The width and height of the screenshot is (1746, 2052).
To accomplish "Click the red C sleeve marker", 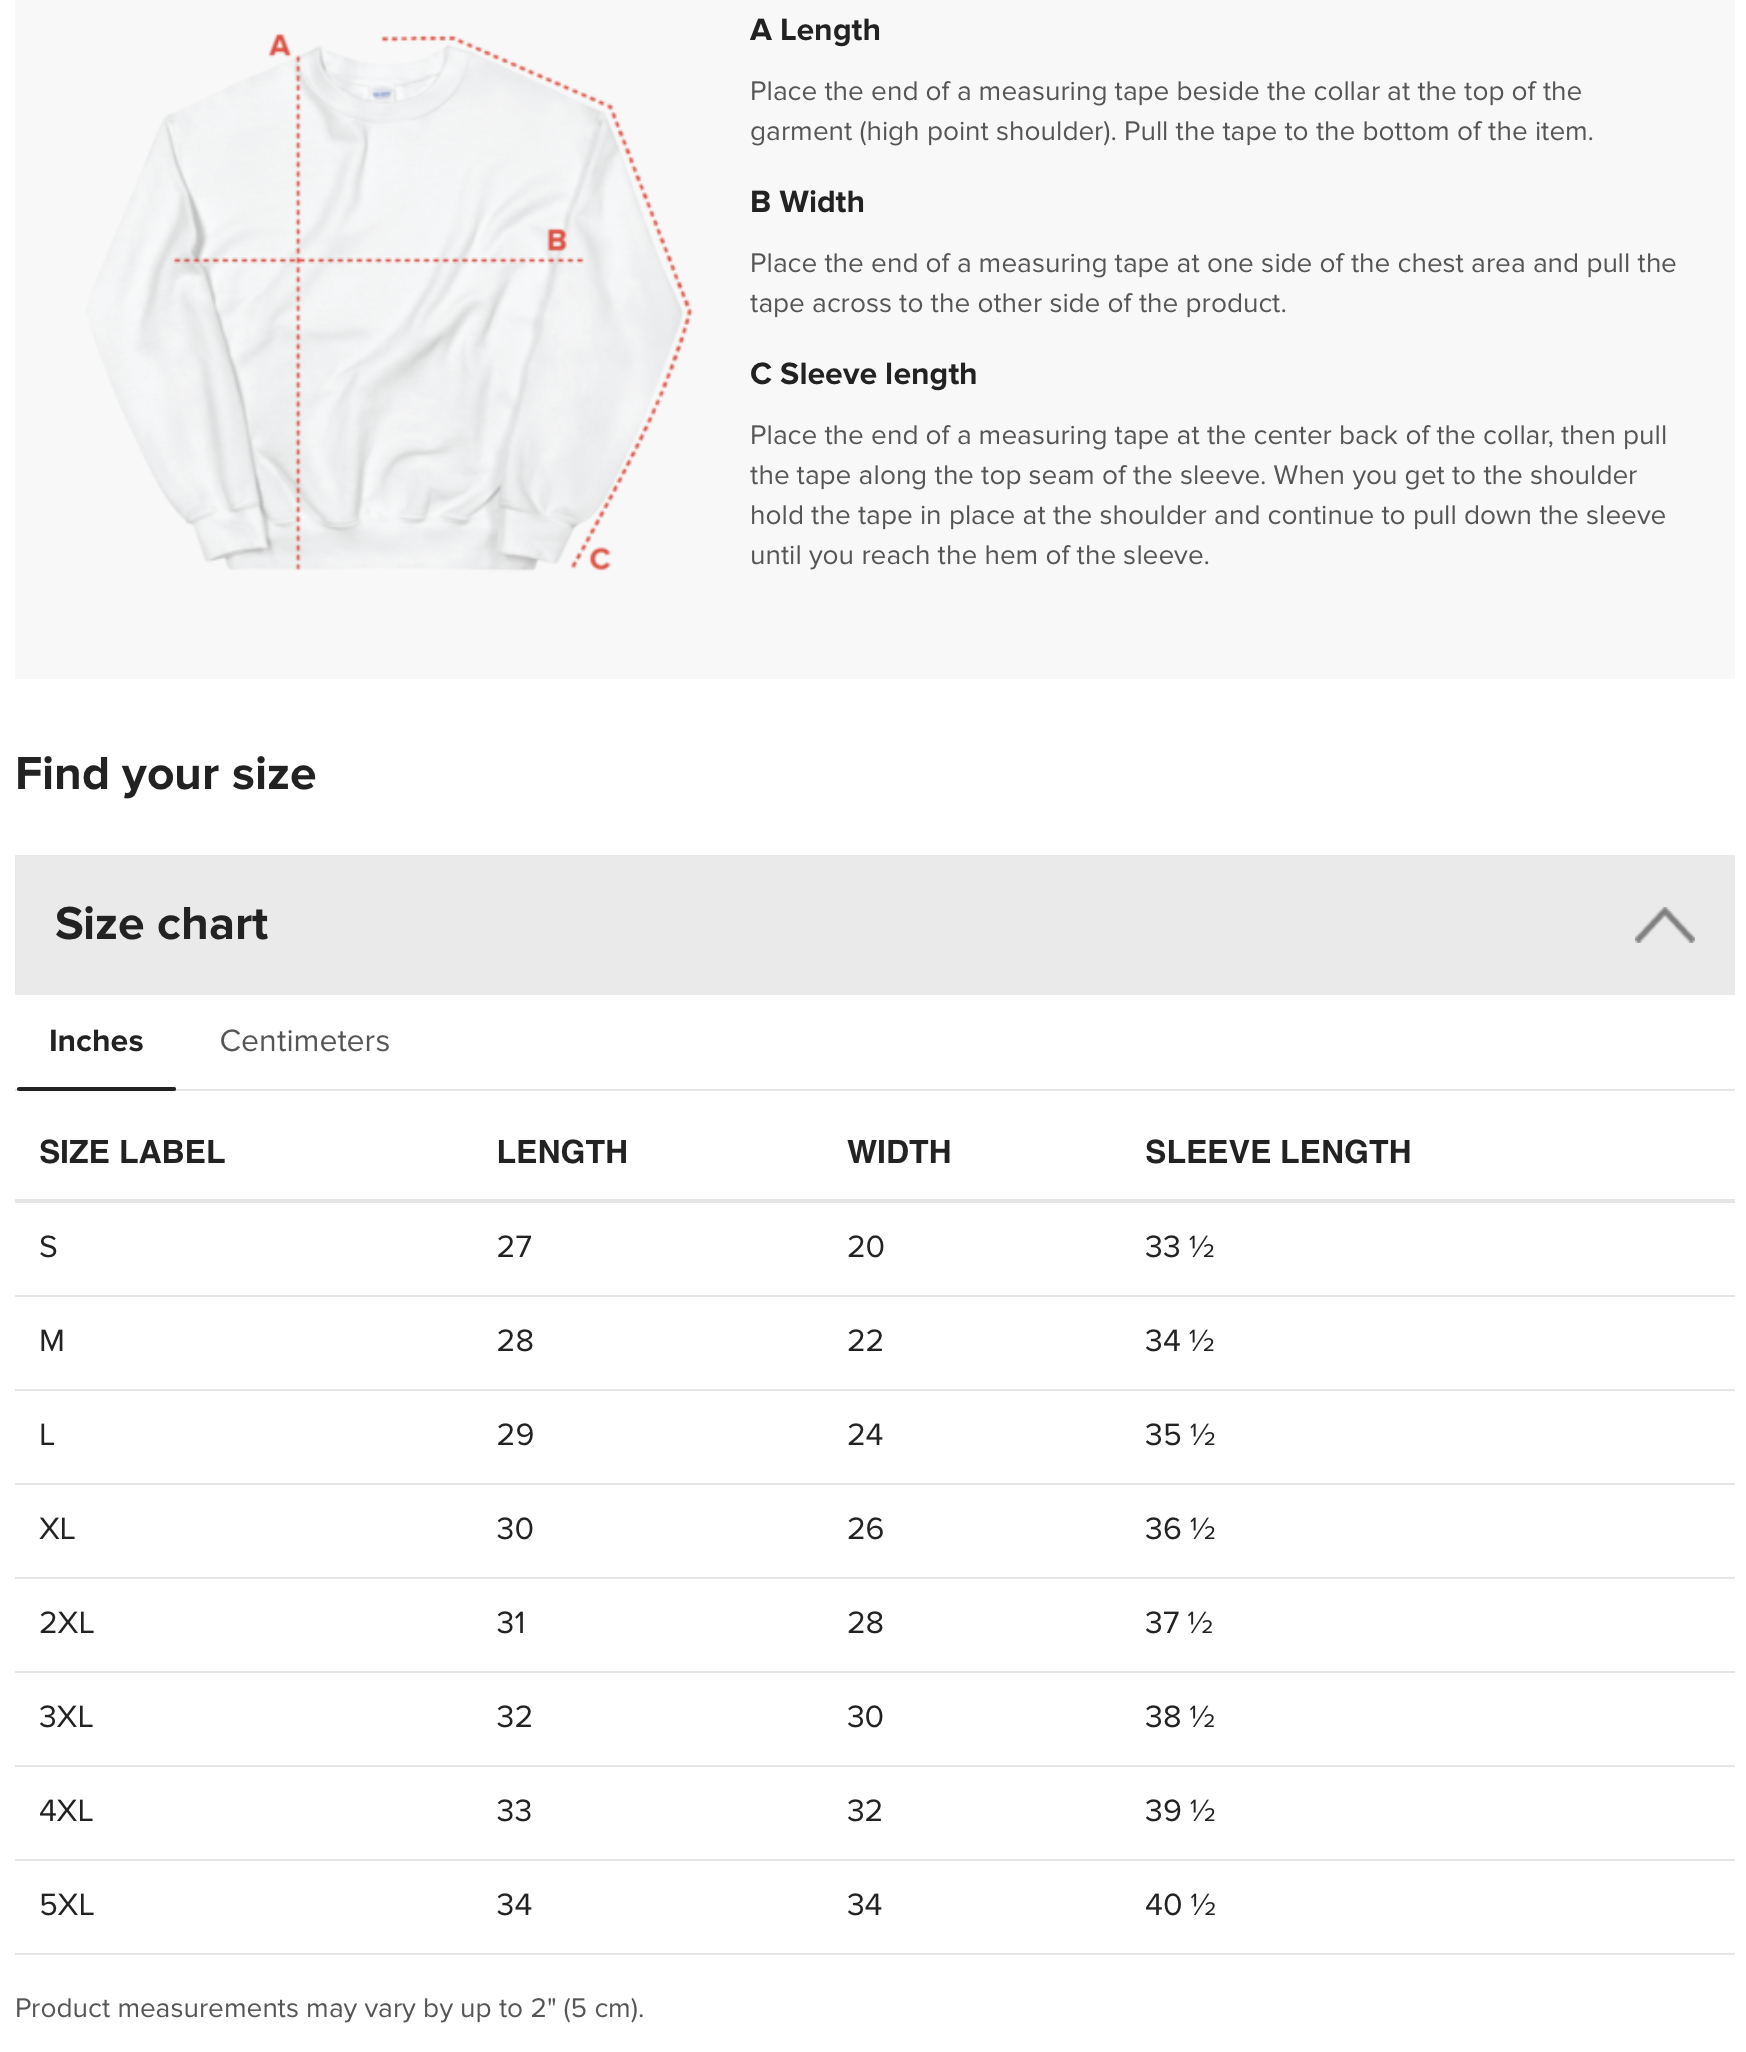I will (600, 558).
